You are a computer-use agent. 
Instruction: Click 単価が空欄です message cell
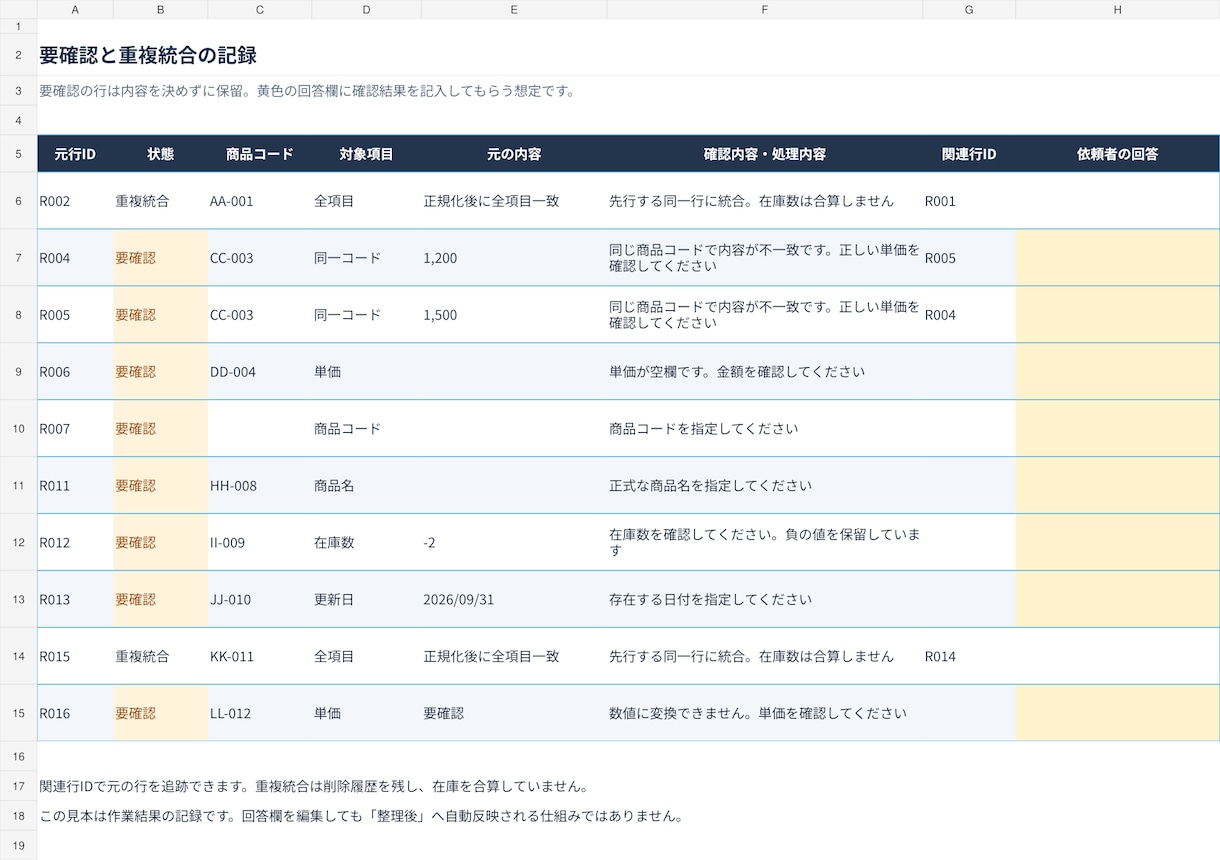click(x=764, y=372)
